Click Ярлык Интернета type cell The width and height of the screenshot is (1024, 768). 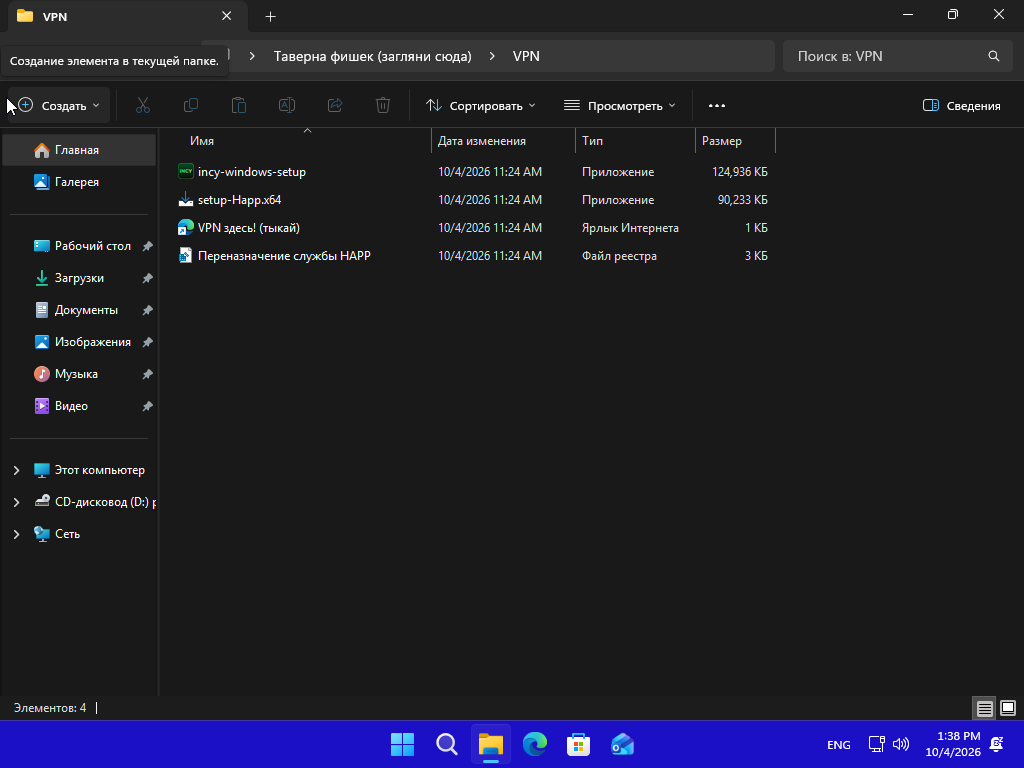click(630, 228)
